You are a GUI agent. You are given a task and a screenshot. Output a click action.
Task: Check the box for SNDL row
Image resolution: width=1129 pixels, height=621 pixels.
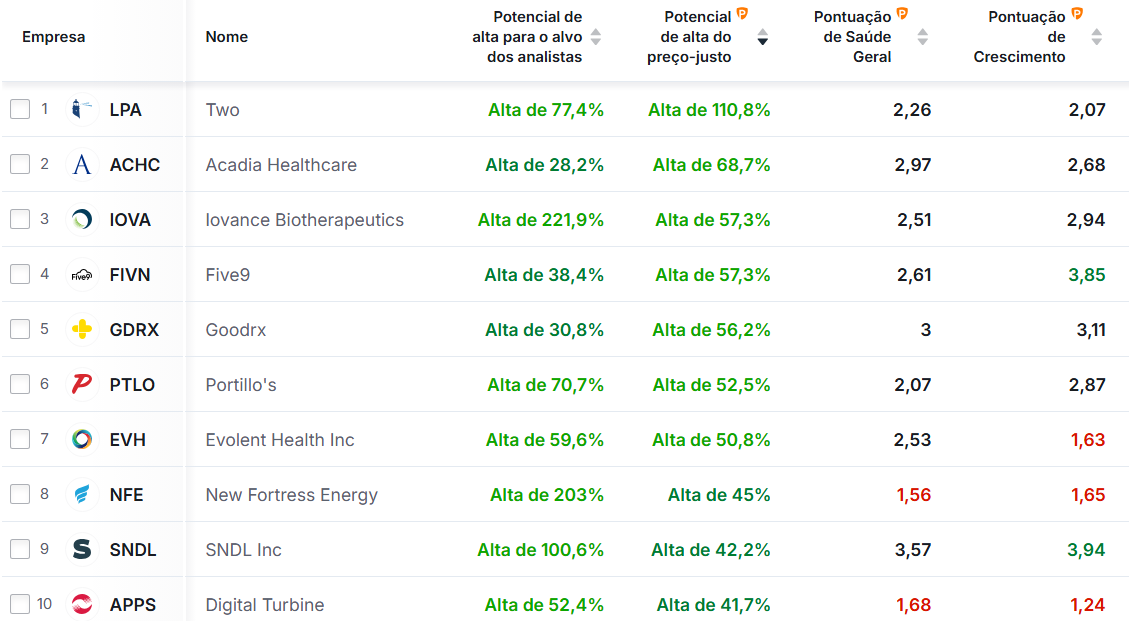pyautogui.click(x=20, y=549)
